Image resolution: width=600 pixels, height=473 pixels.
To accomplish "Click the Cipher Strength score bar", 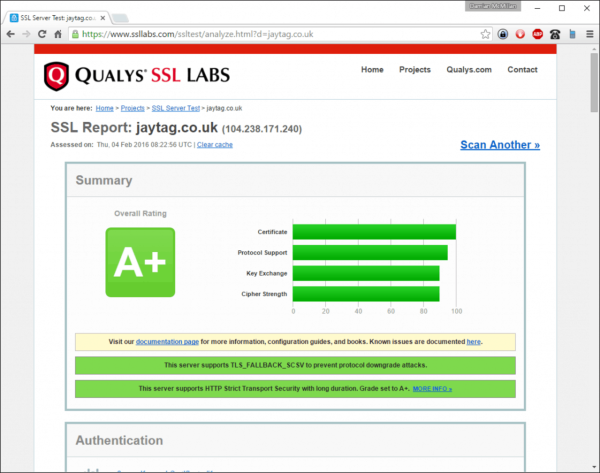I will point(366,294).
